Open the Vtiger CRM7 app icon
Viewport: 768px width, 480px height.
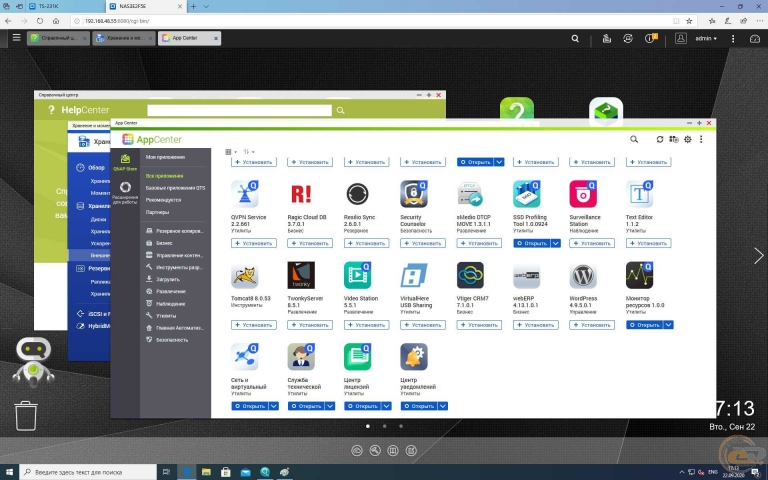(x=470, y=275)
